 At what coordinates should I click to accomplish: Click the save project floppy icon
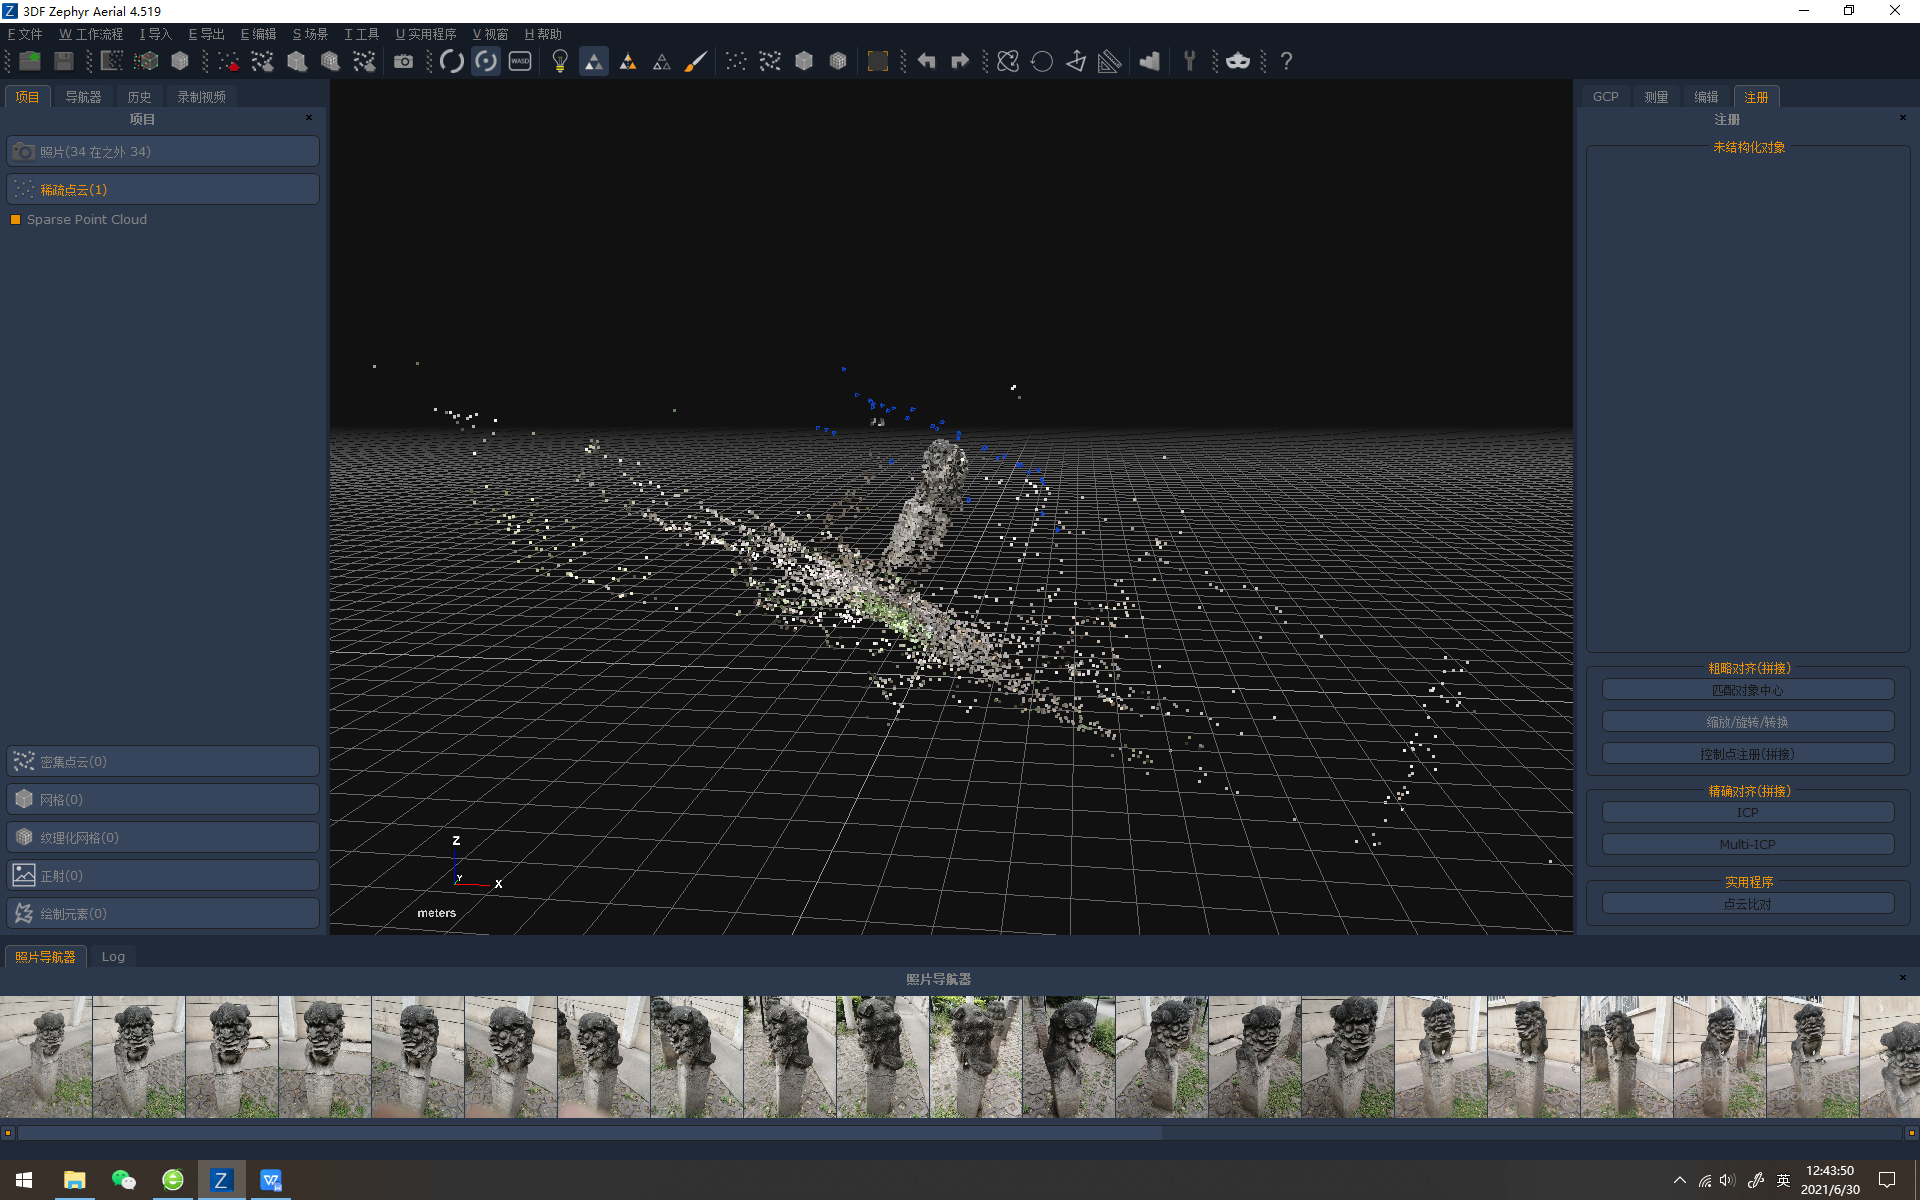(x=64, y=62)
